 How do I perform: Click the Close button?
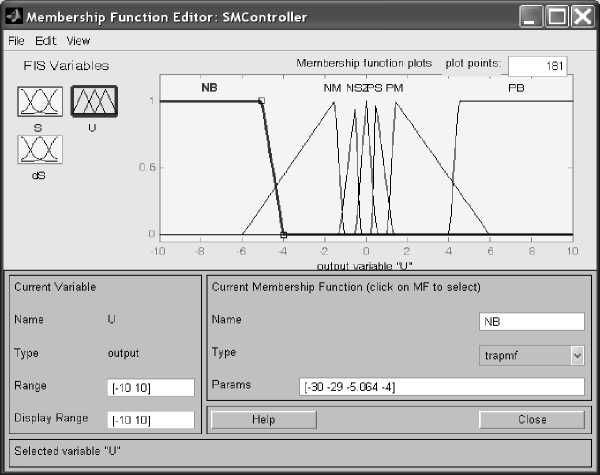[x=531, y=419]
